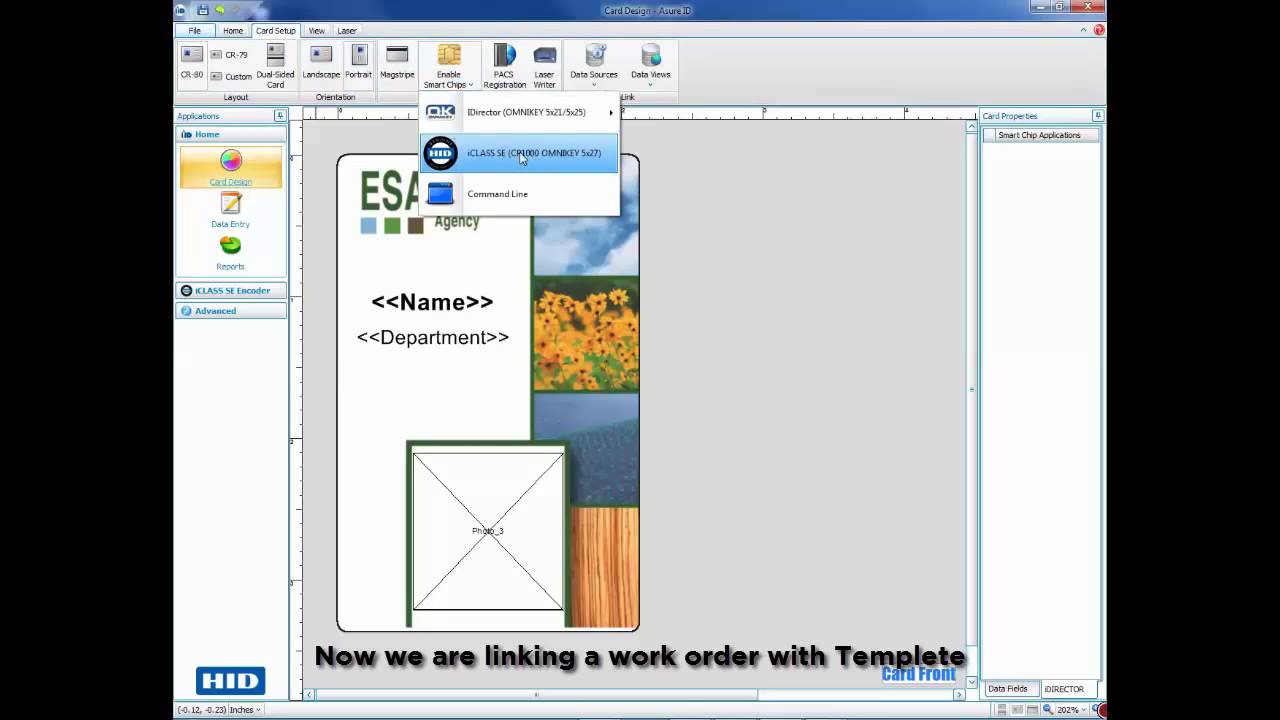Open Data Entry application
Image resolution: width=1280 pixels, height=720 pixels.
point(231,210)
